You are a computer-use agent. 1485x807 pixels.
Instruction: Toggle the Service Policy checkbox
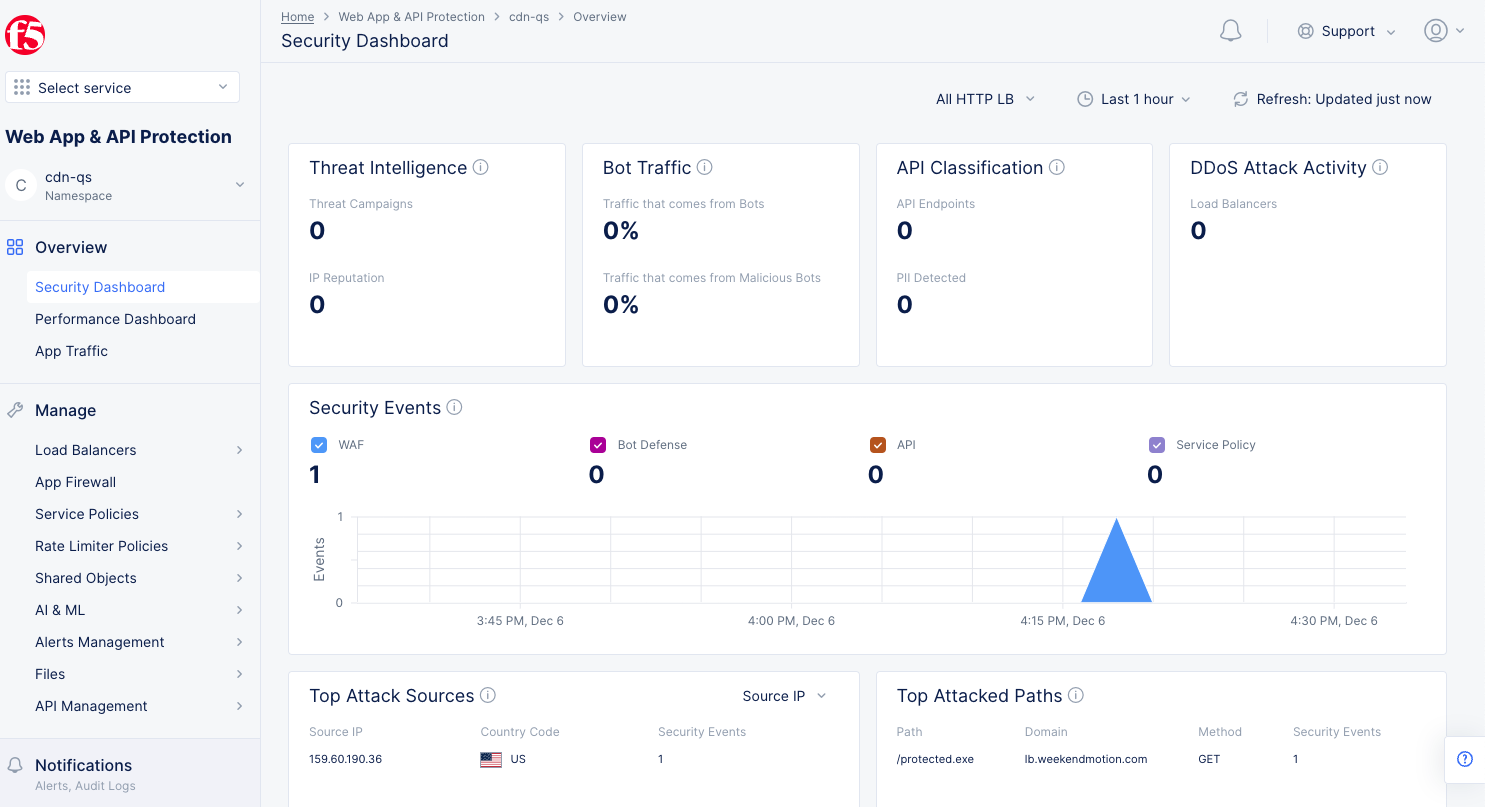(x=1156, y=444)
